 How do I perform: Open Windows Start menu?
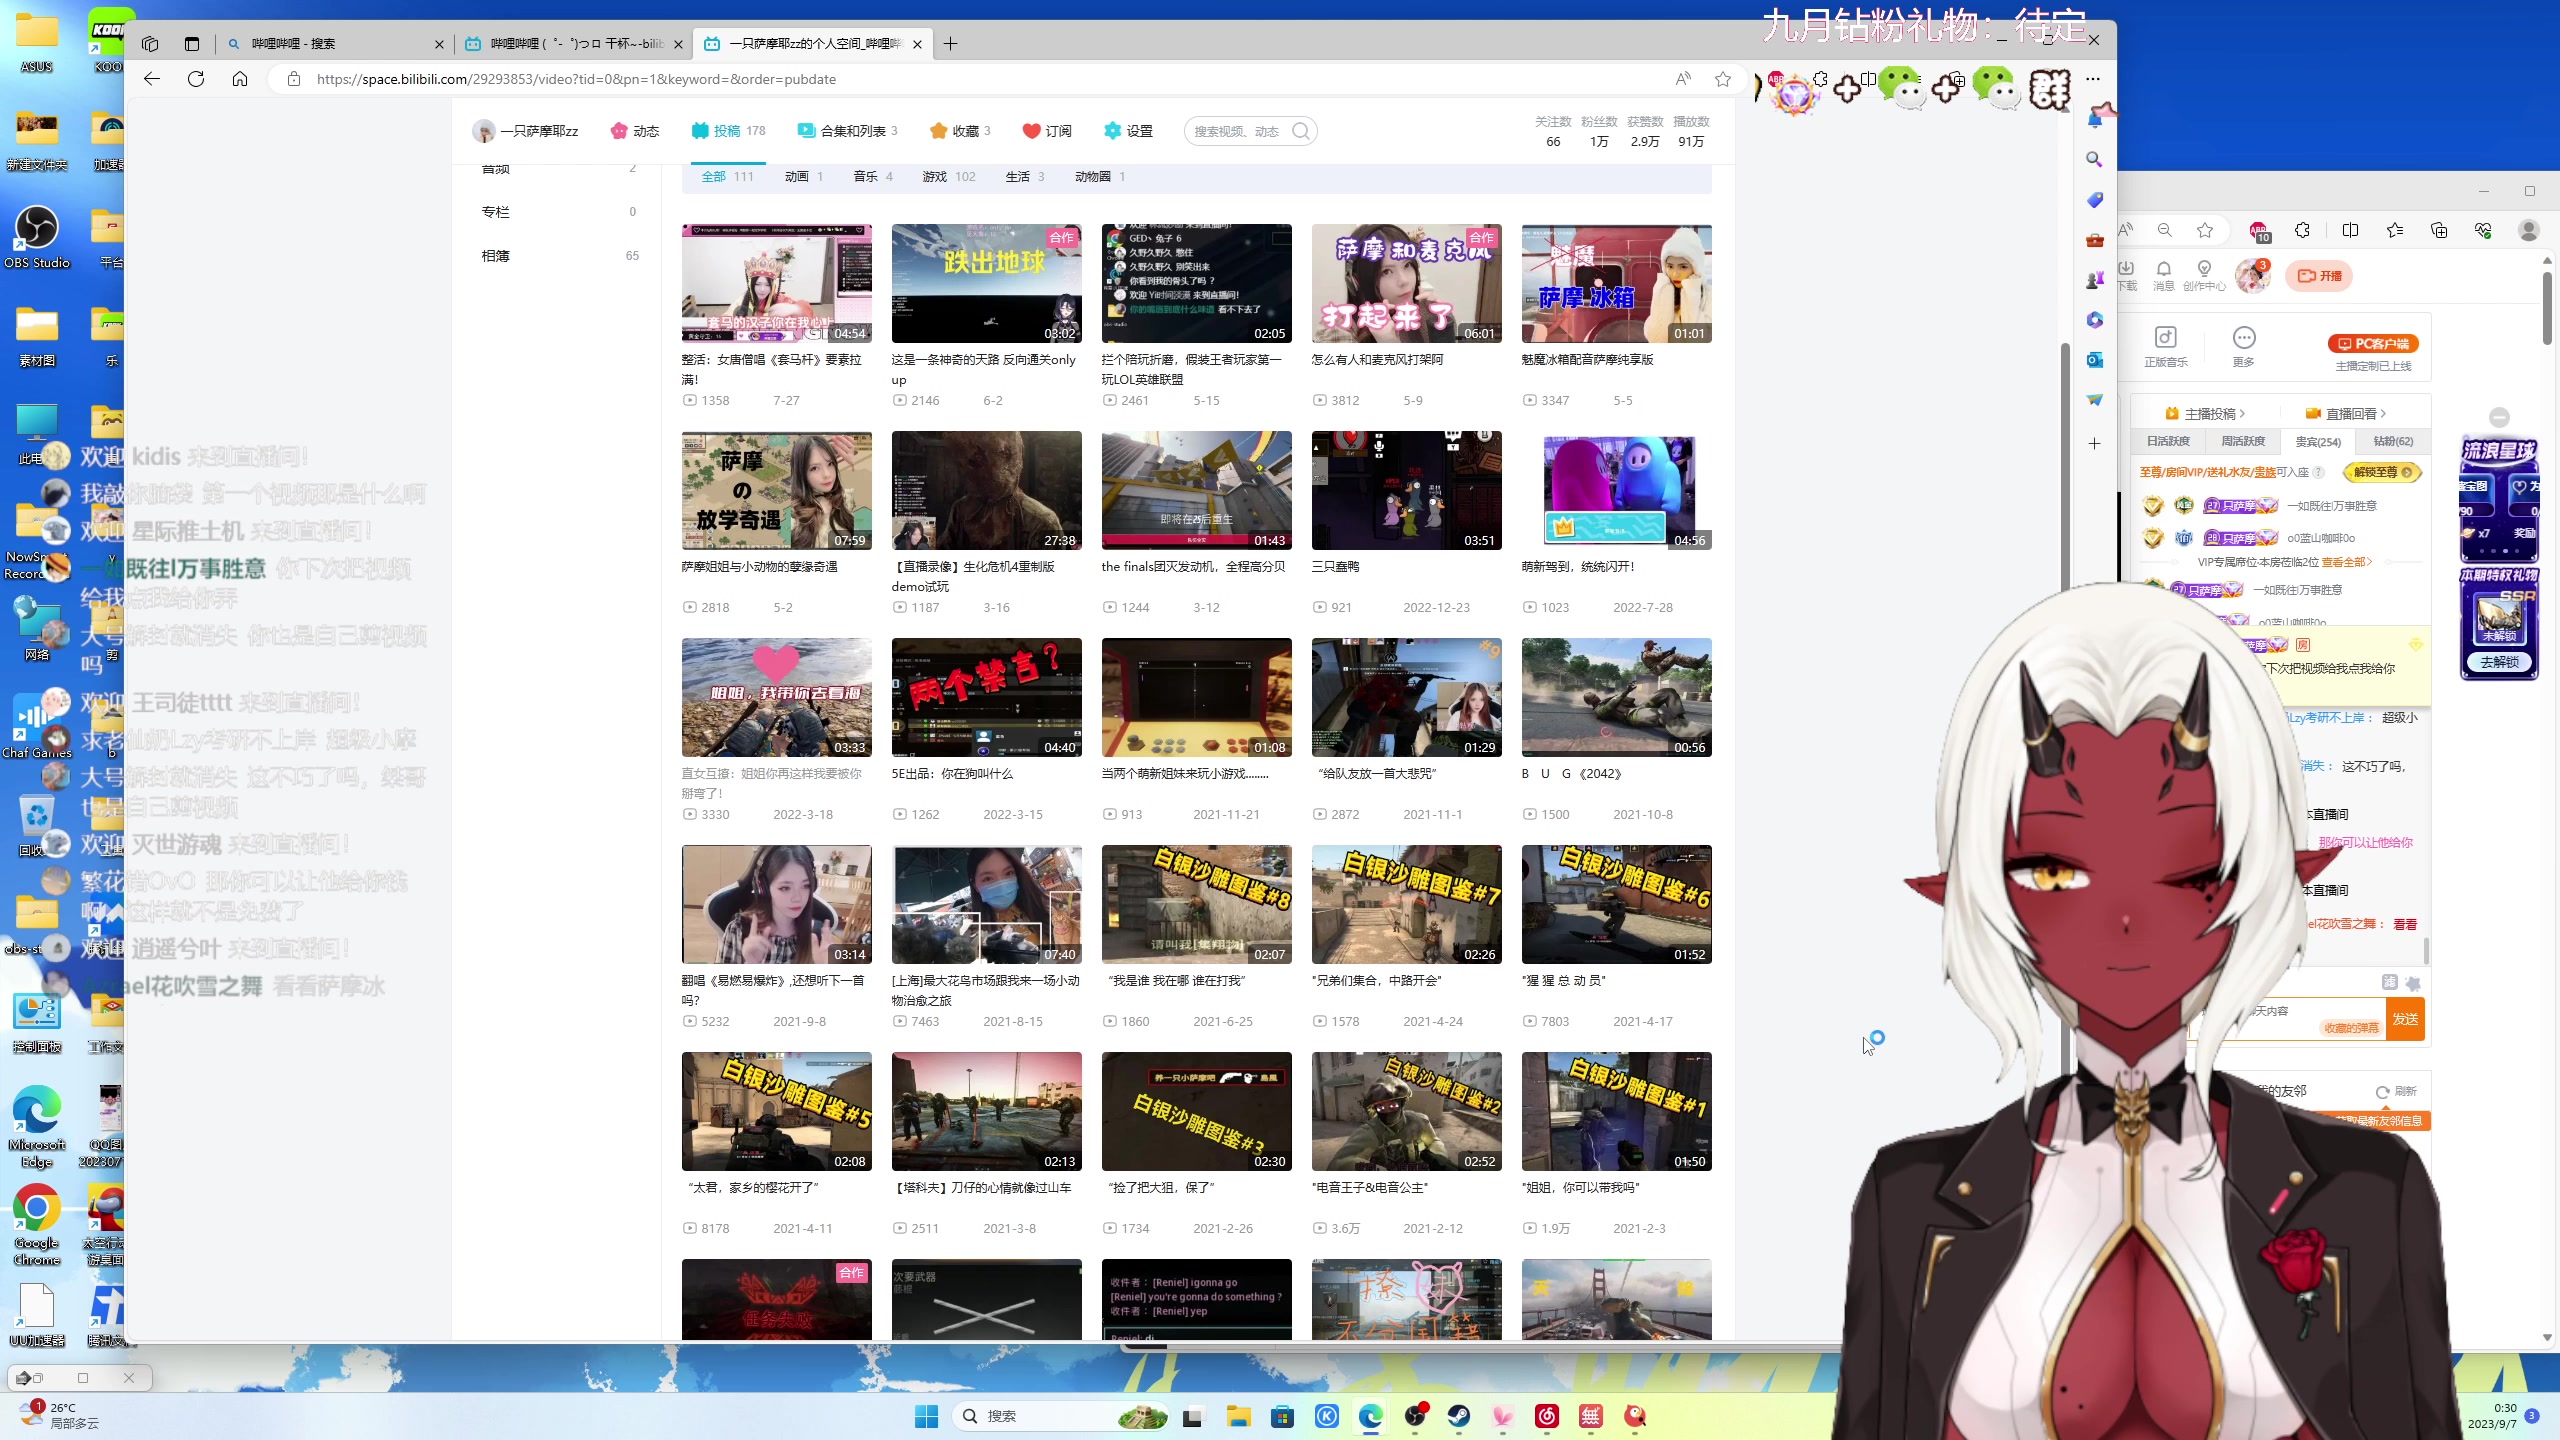click(x=926, y=1416)
